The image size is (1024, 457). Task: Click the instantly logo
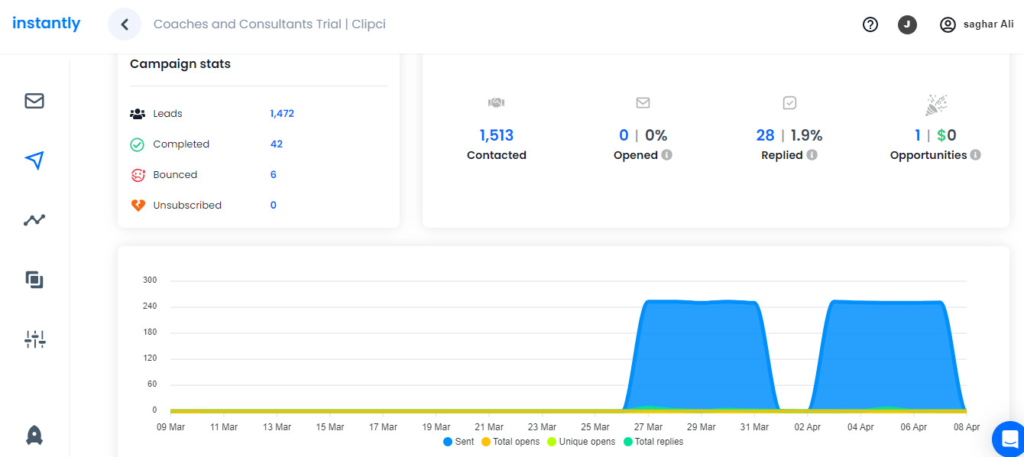pyautogui.click(x=46, y=24)
